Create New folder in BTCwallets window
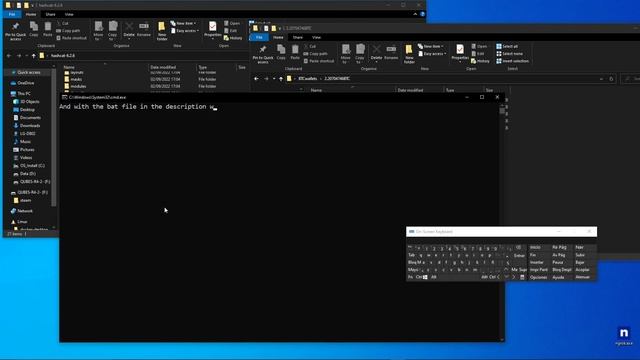Screen dimensions: 640x360 409,54
